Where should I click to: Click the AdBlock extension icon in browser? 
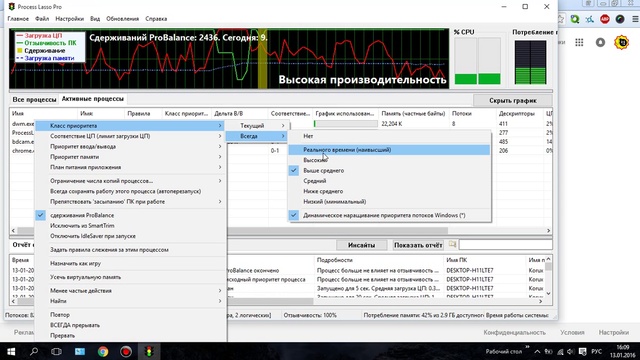click(604, 19)
